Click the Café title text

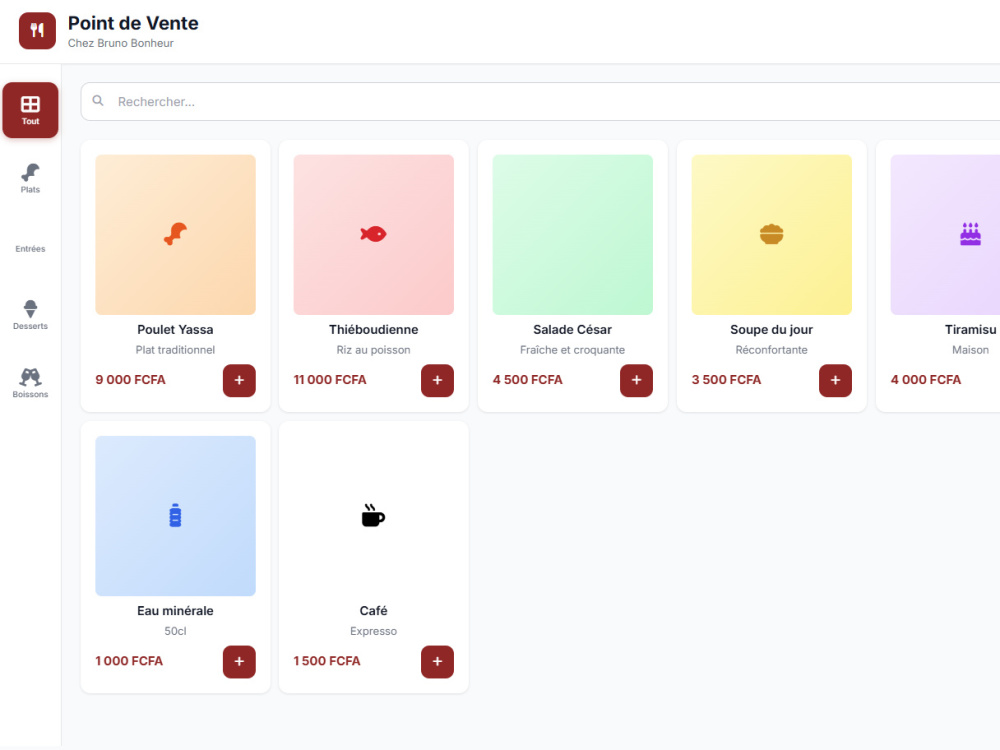point(374,611)
